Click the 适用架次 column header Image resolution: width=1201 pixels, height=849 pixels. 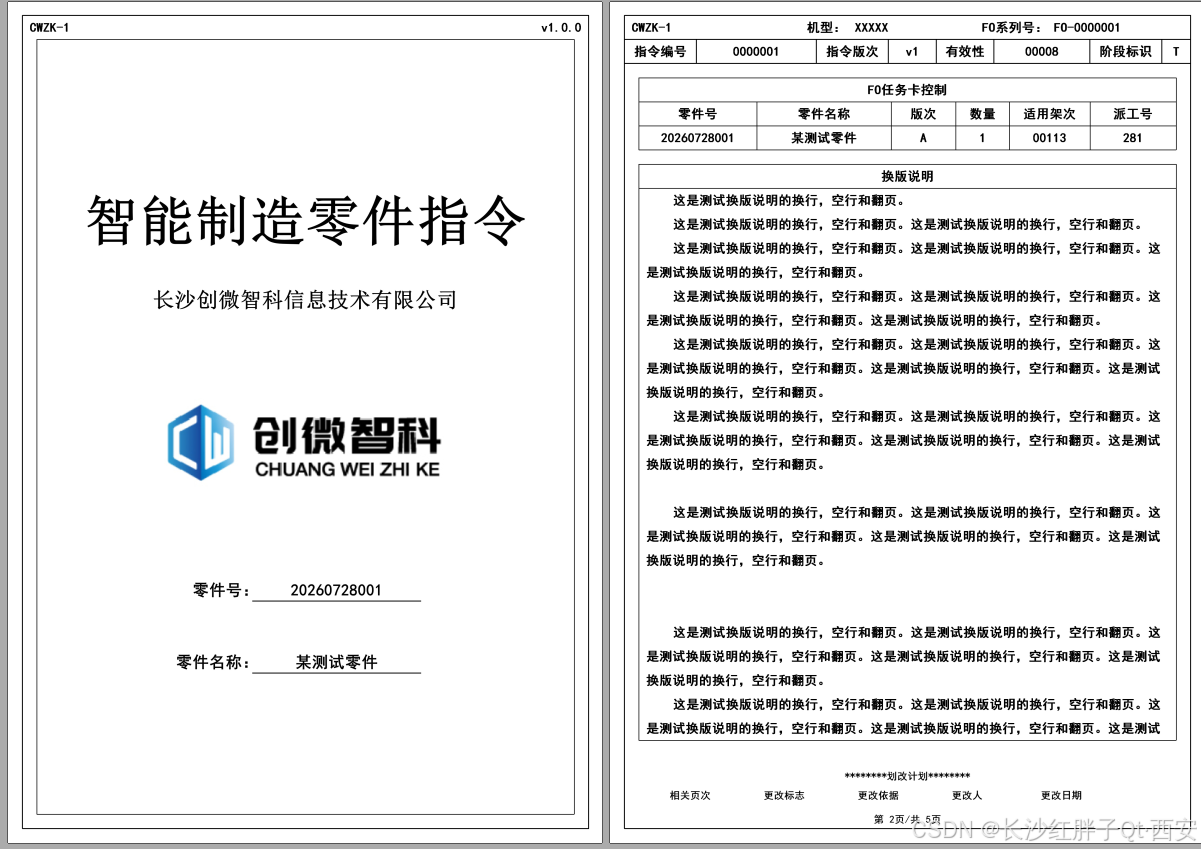pyautogui.click(x=1049, y=114)
